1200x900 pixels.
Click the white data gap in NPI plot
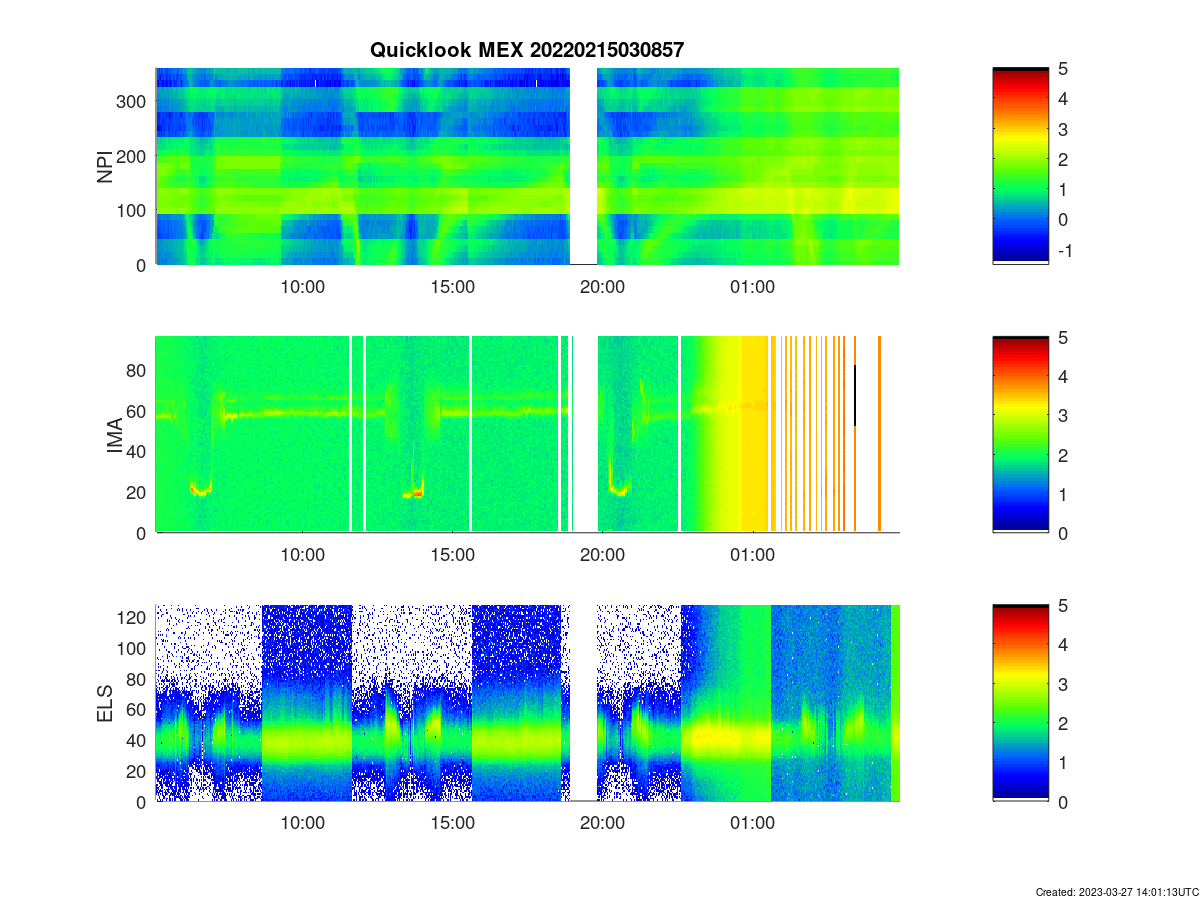click(584, 166)
